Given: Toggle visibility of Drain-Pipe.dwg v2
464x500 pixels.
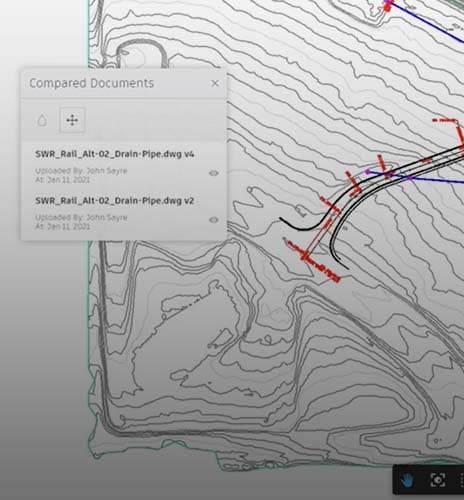Looking at the screenshot, I should click(x=214, y=220).
